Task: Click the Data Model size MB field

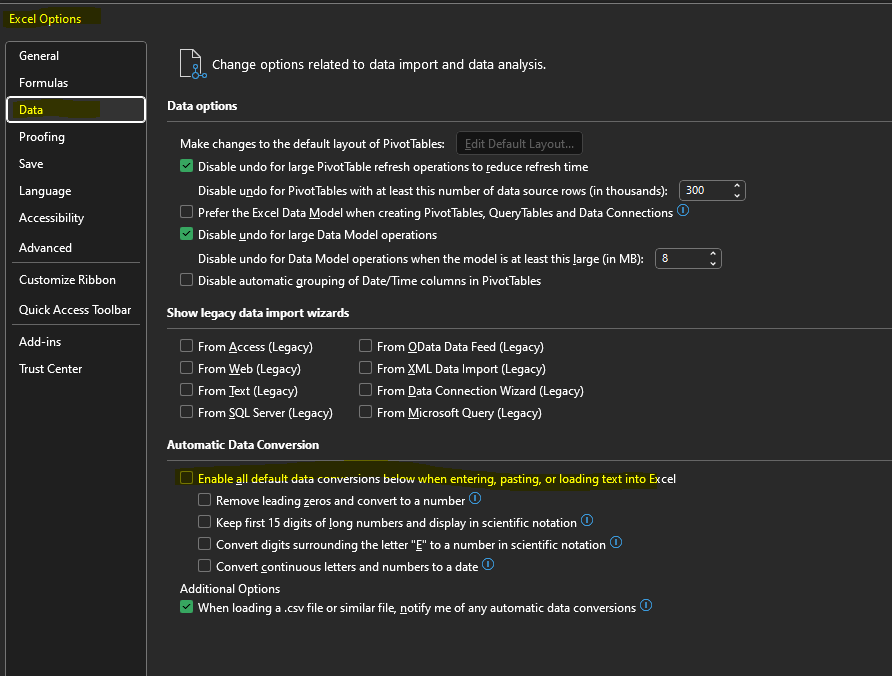Action: click(681, 258)
